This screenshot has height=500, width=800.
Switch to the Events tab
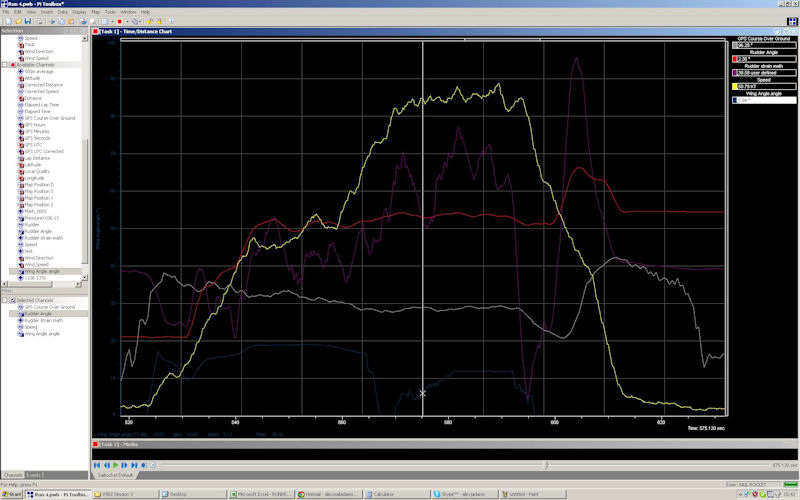[34, 475]
